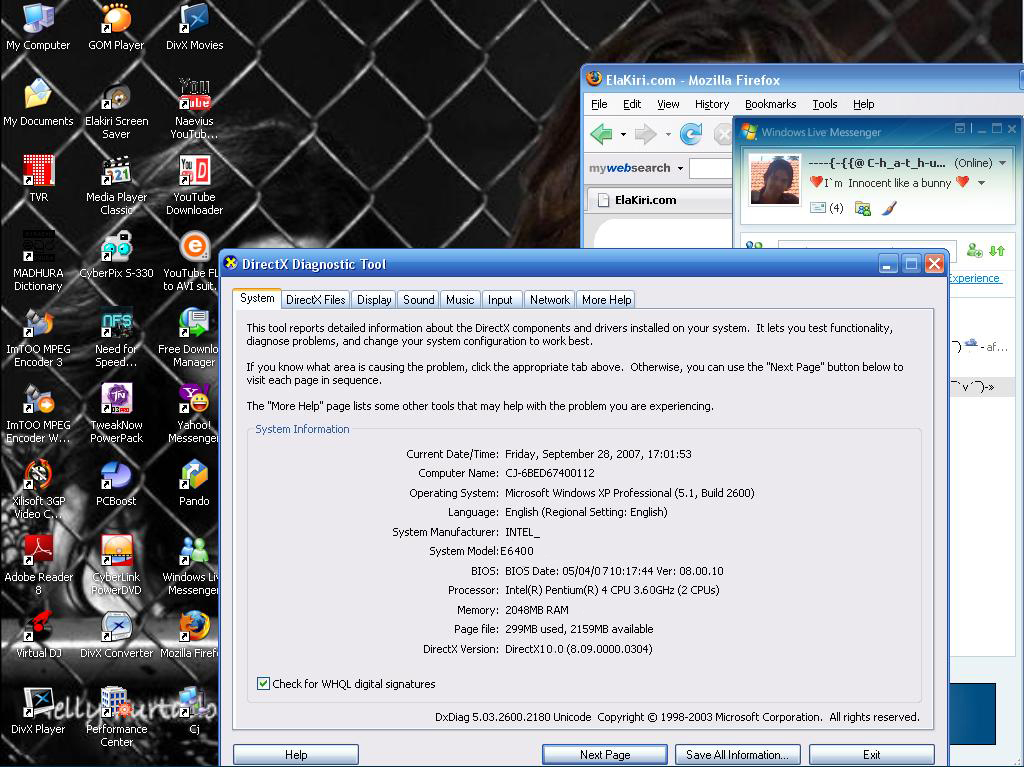
Task: Launch Adobe Reader 8 icon
Action: (x=38, y=566)
